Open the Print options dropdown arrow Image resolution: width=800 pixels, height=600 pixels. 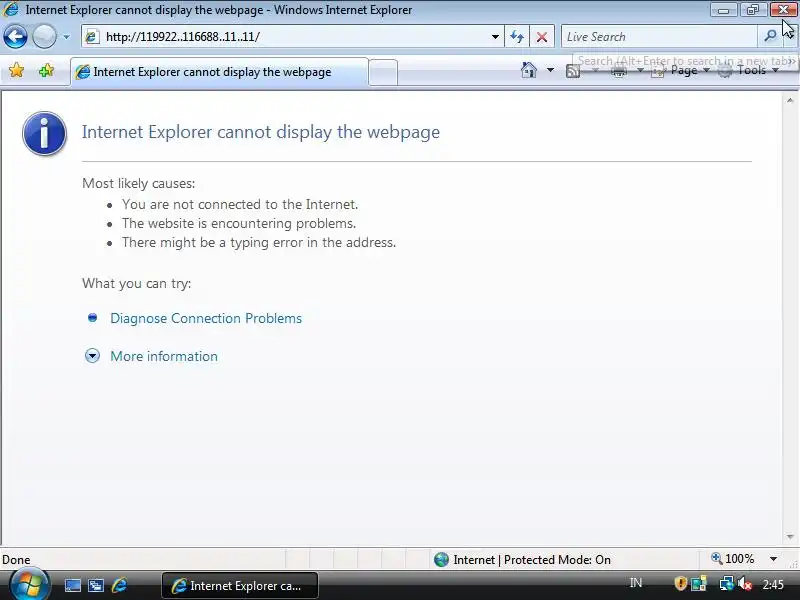coord(640,70)
